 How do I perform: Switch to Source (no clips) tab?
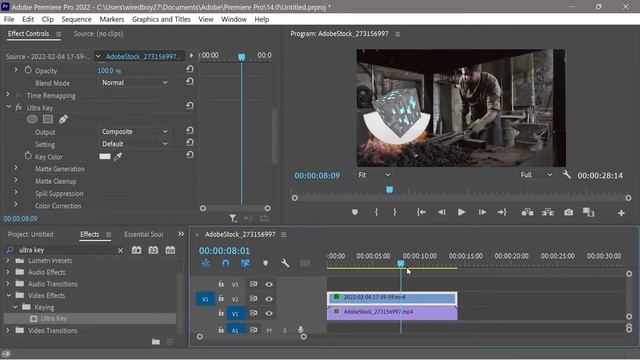point(98,34)
